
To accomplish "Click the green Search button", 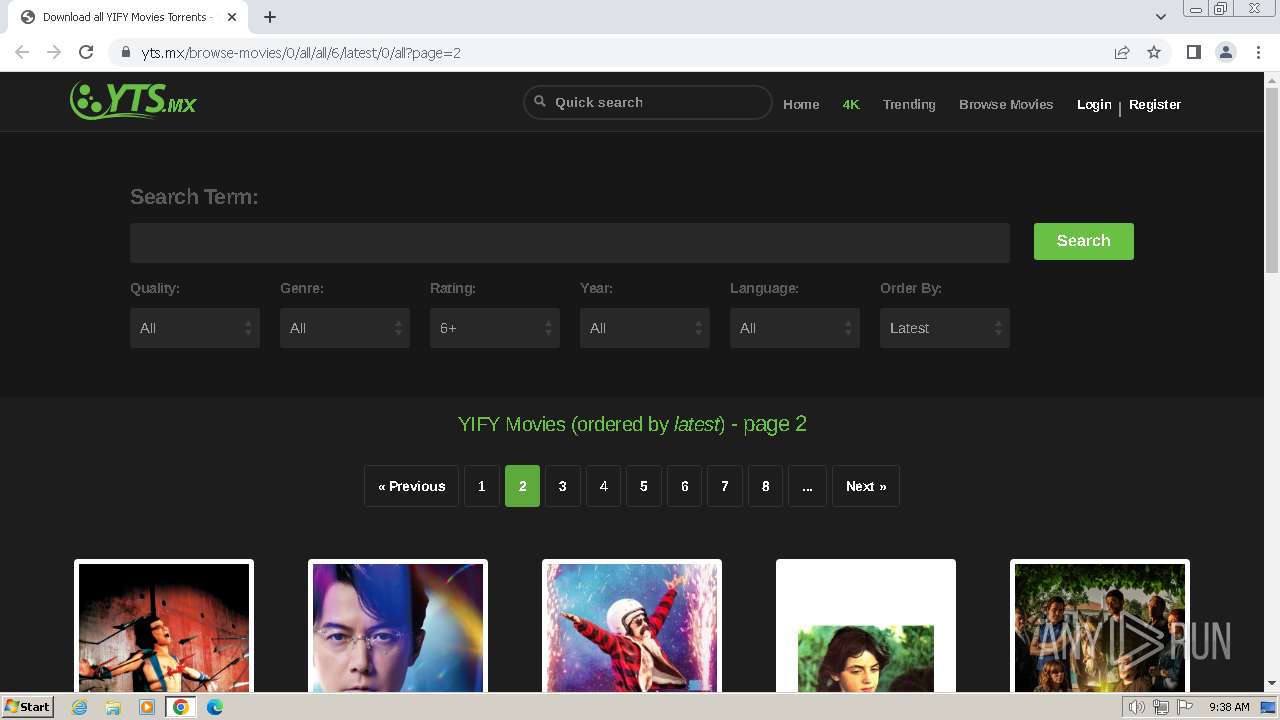I will tap(1084, 241).
